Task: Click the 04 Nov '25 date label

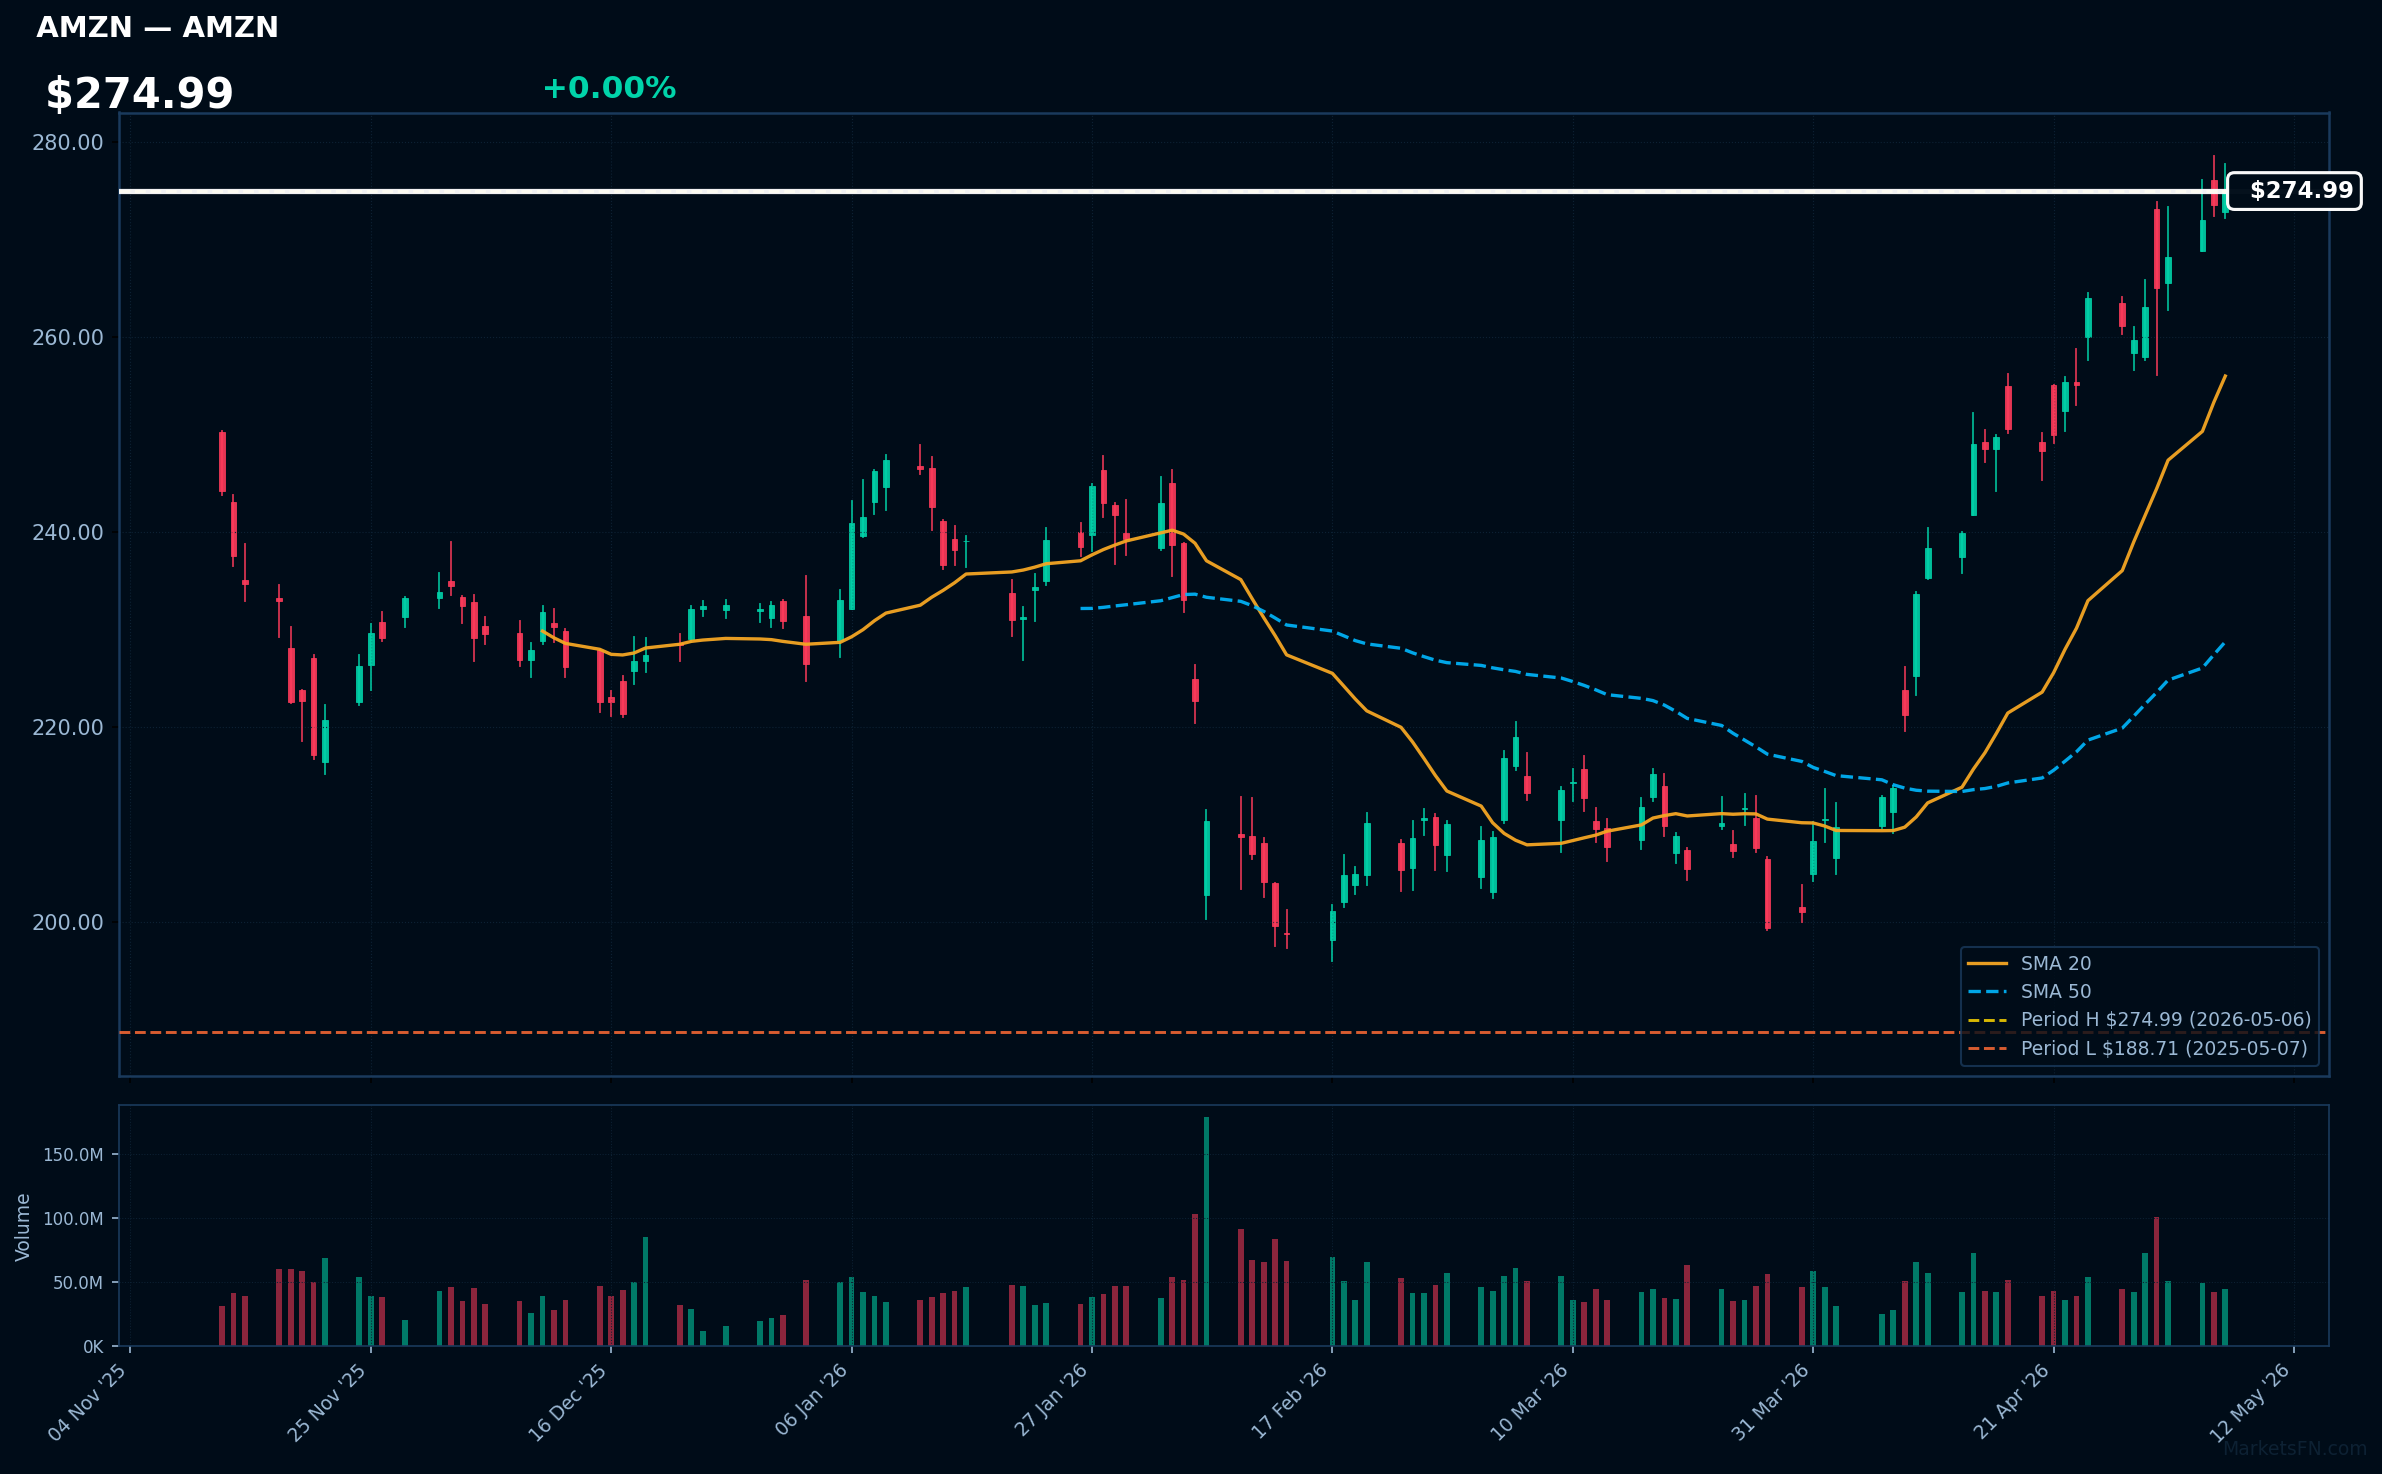Action: coord(88,1401)
